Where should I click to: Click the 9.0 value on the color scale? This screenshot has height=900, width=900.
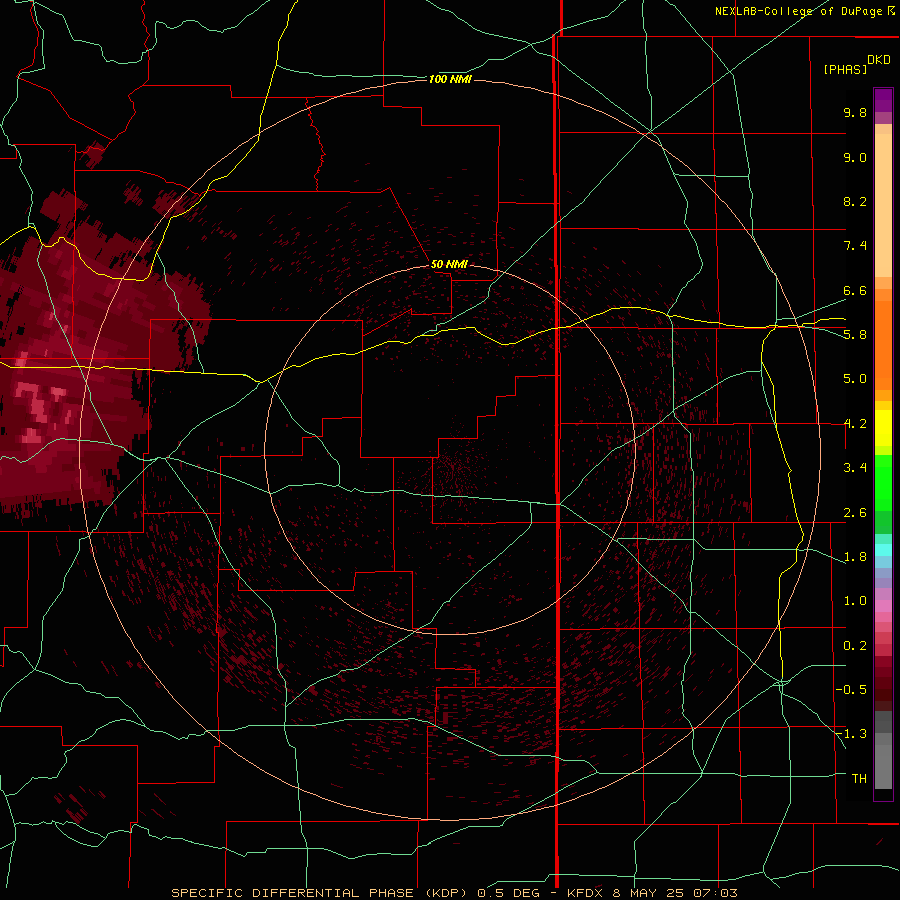tap(855, 157)
